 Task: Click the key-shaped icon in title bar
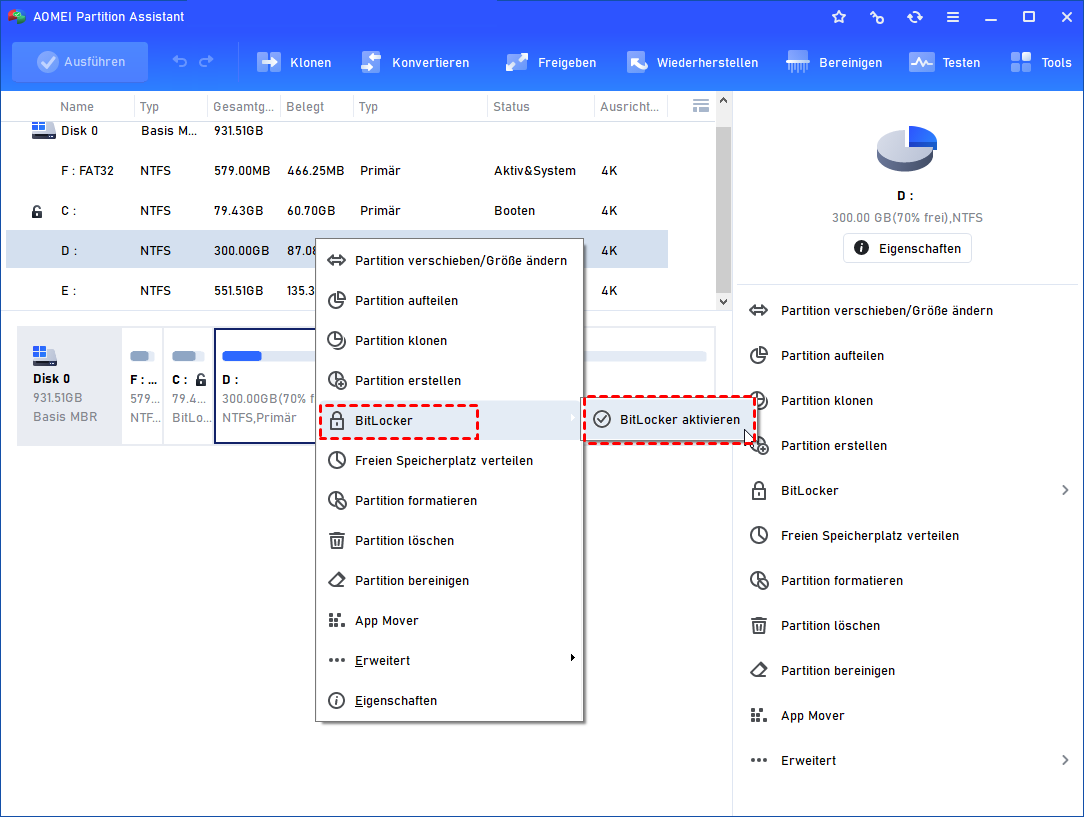[x=877, y=17]
